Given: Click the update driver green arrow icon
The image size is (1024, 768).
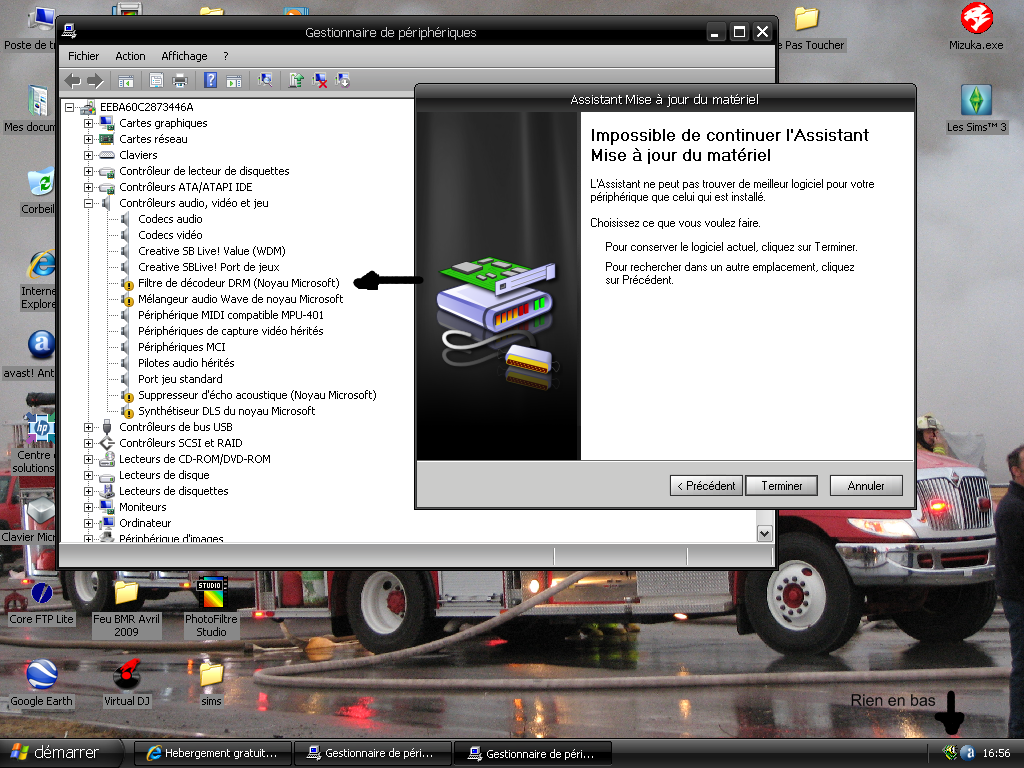Looking at the screenshot, I should pos(296,80).
